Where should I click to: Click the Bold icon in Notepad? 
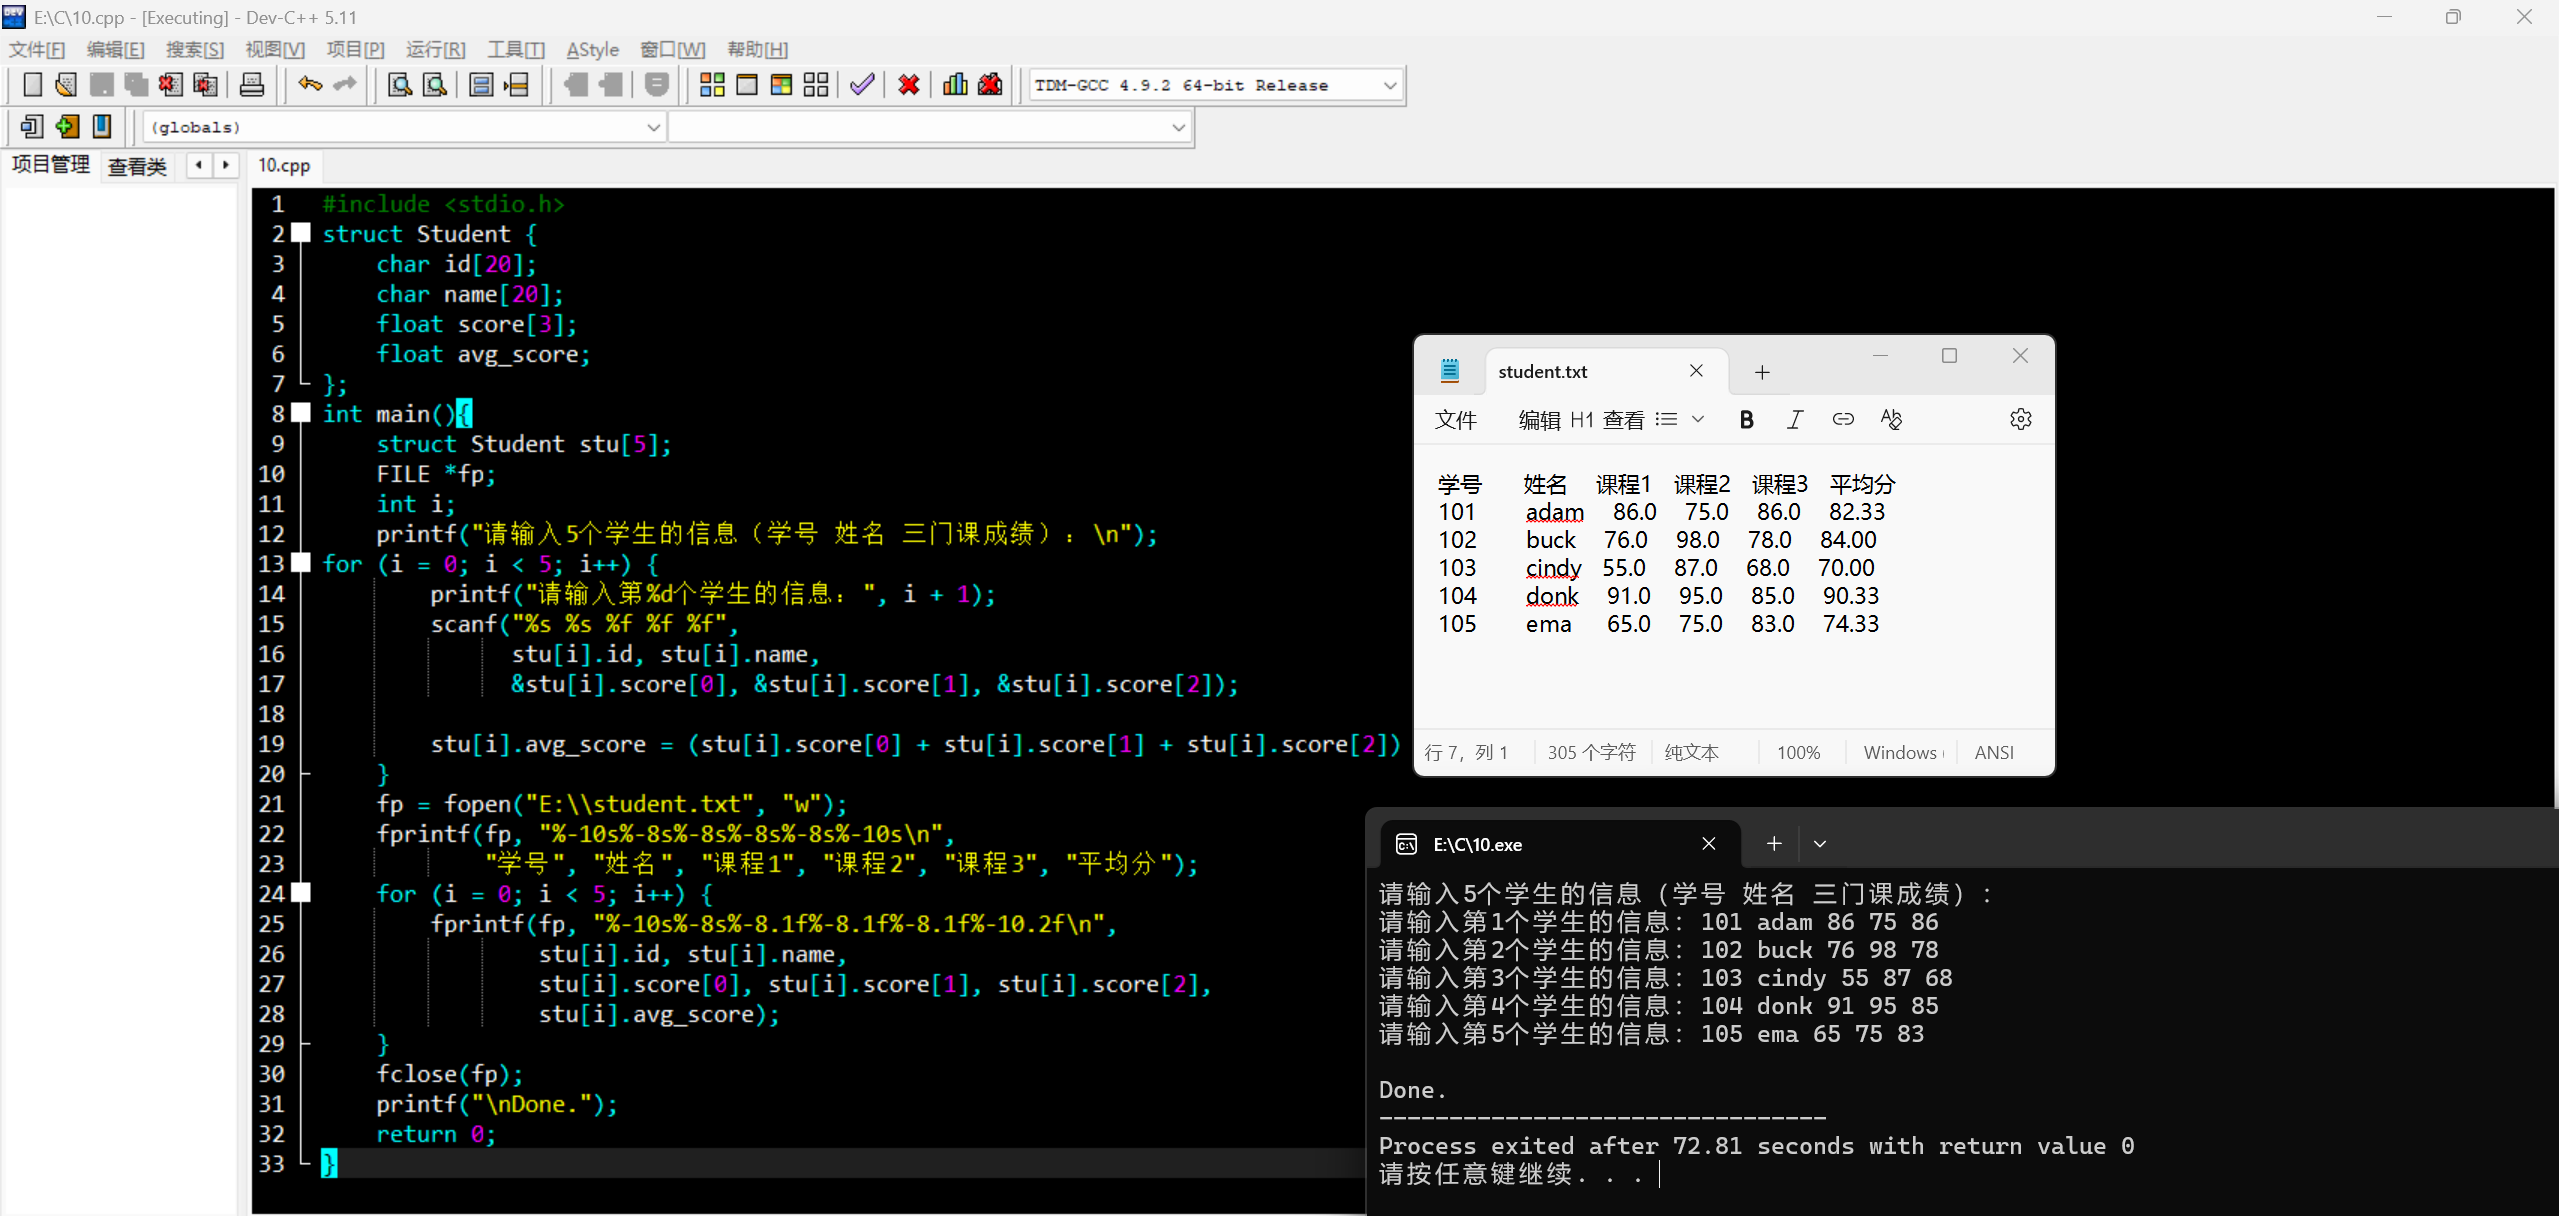(x=1746, y=420)
